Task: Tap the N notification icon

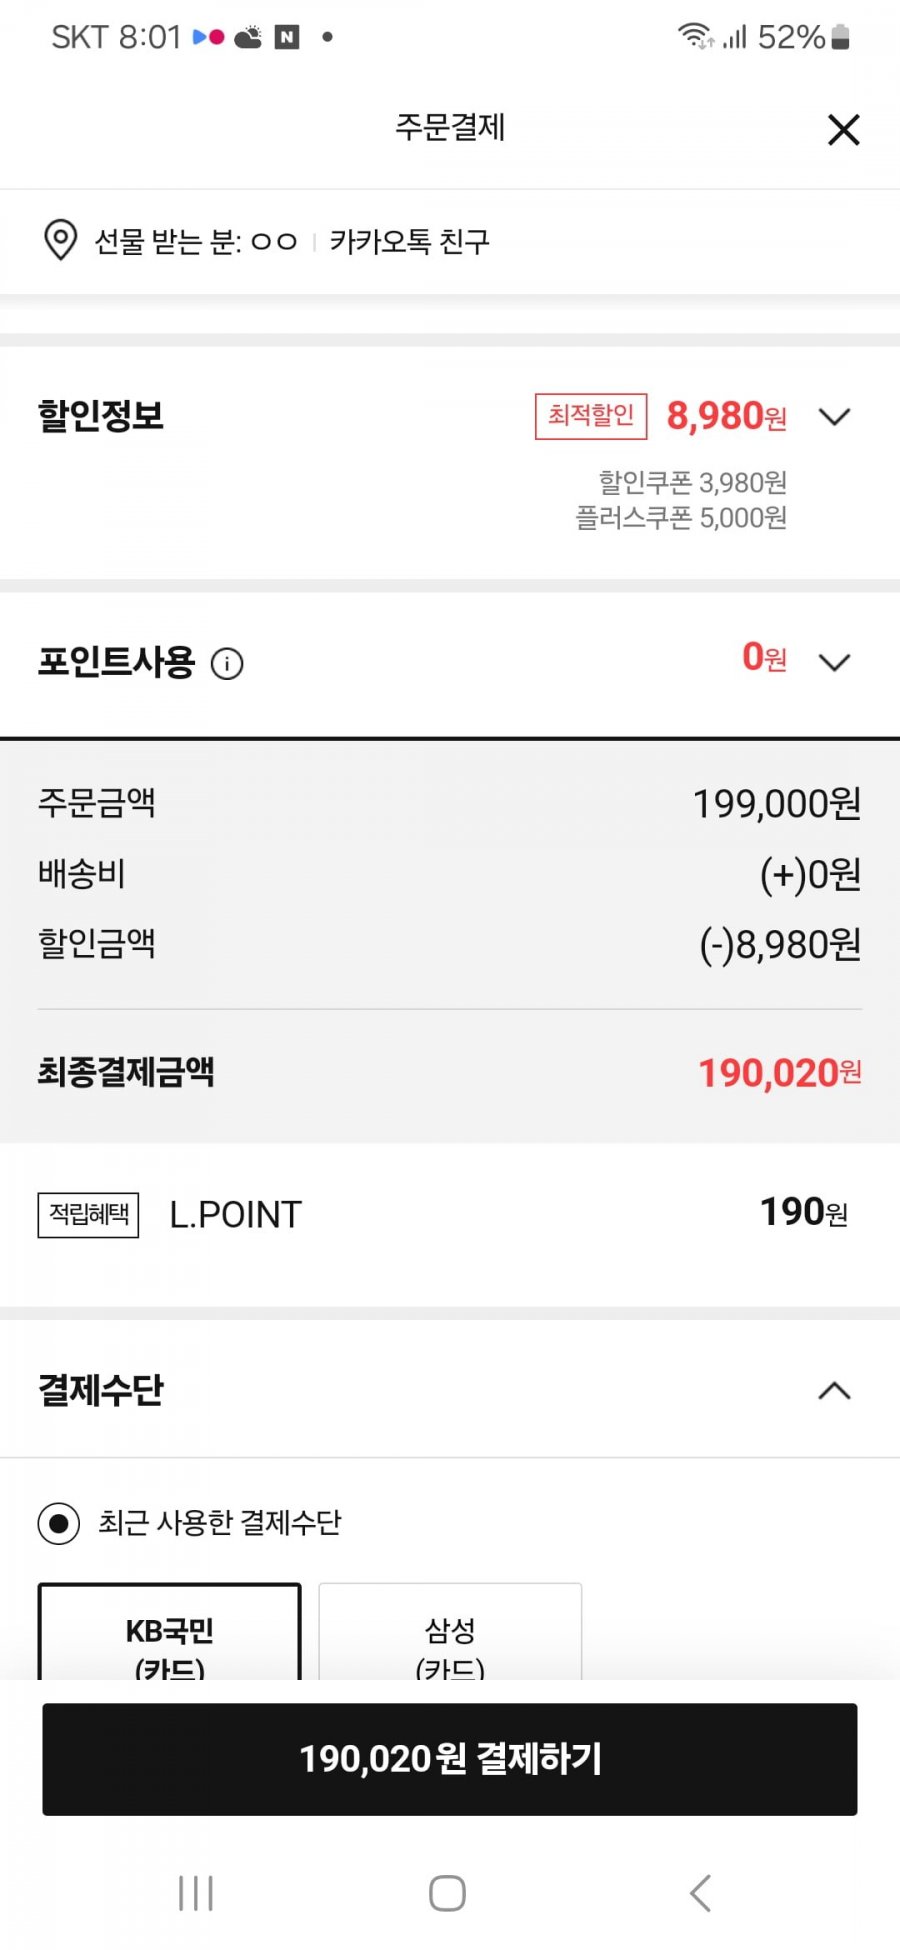Action: coord(287,38)
